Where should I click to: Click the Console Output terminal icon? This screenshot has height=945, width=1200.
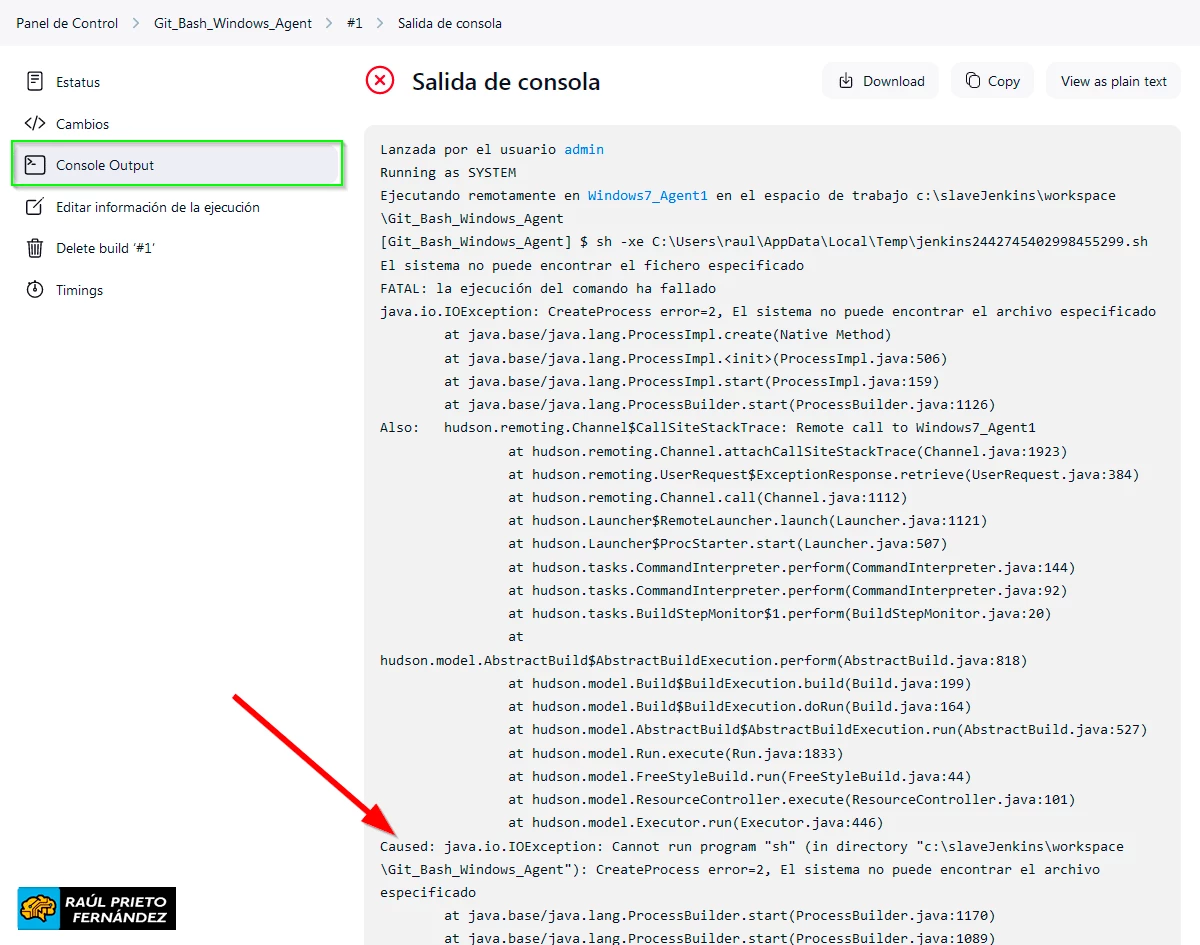click(x=35, y=165)
